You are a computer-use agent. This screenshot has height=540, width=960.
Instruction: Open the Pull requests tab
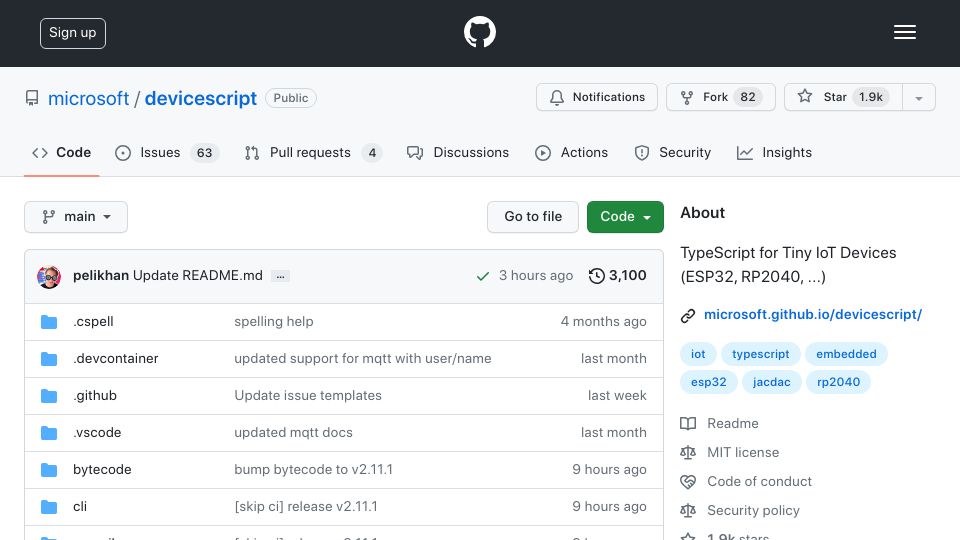pos(313,152)
